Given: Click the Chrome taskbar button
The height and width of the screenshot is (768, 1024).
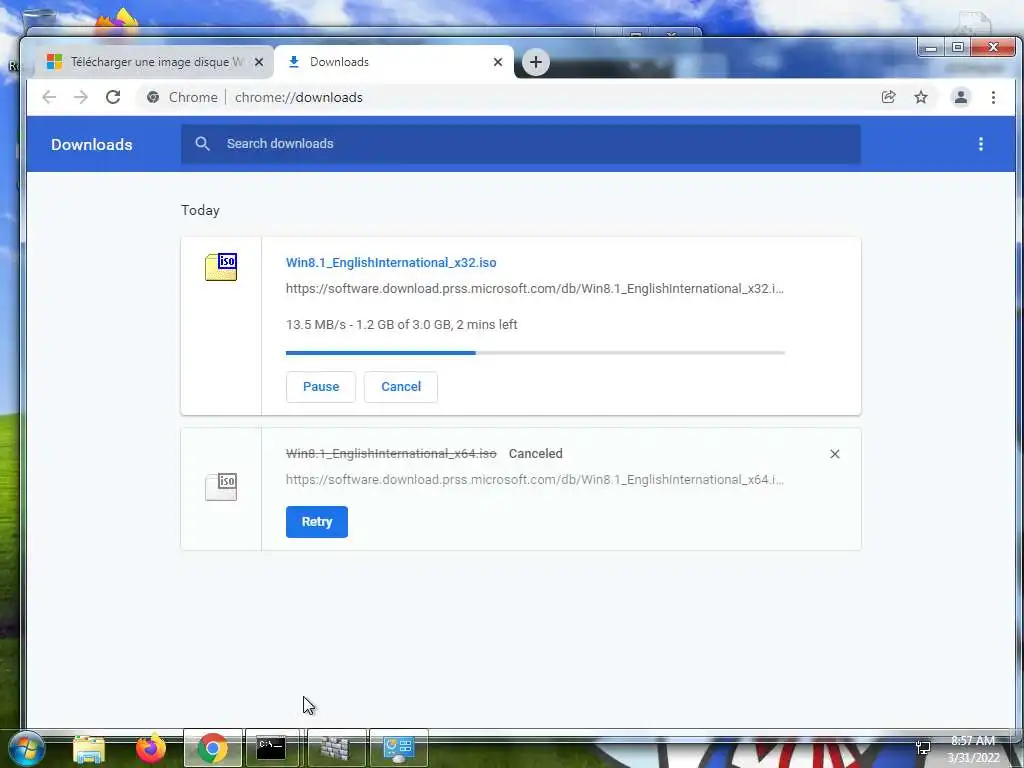Looking at the screenshot, I should point(212,748).
